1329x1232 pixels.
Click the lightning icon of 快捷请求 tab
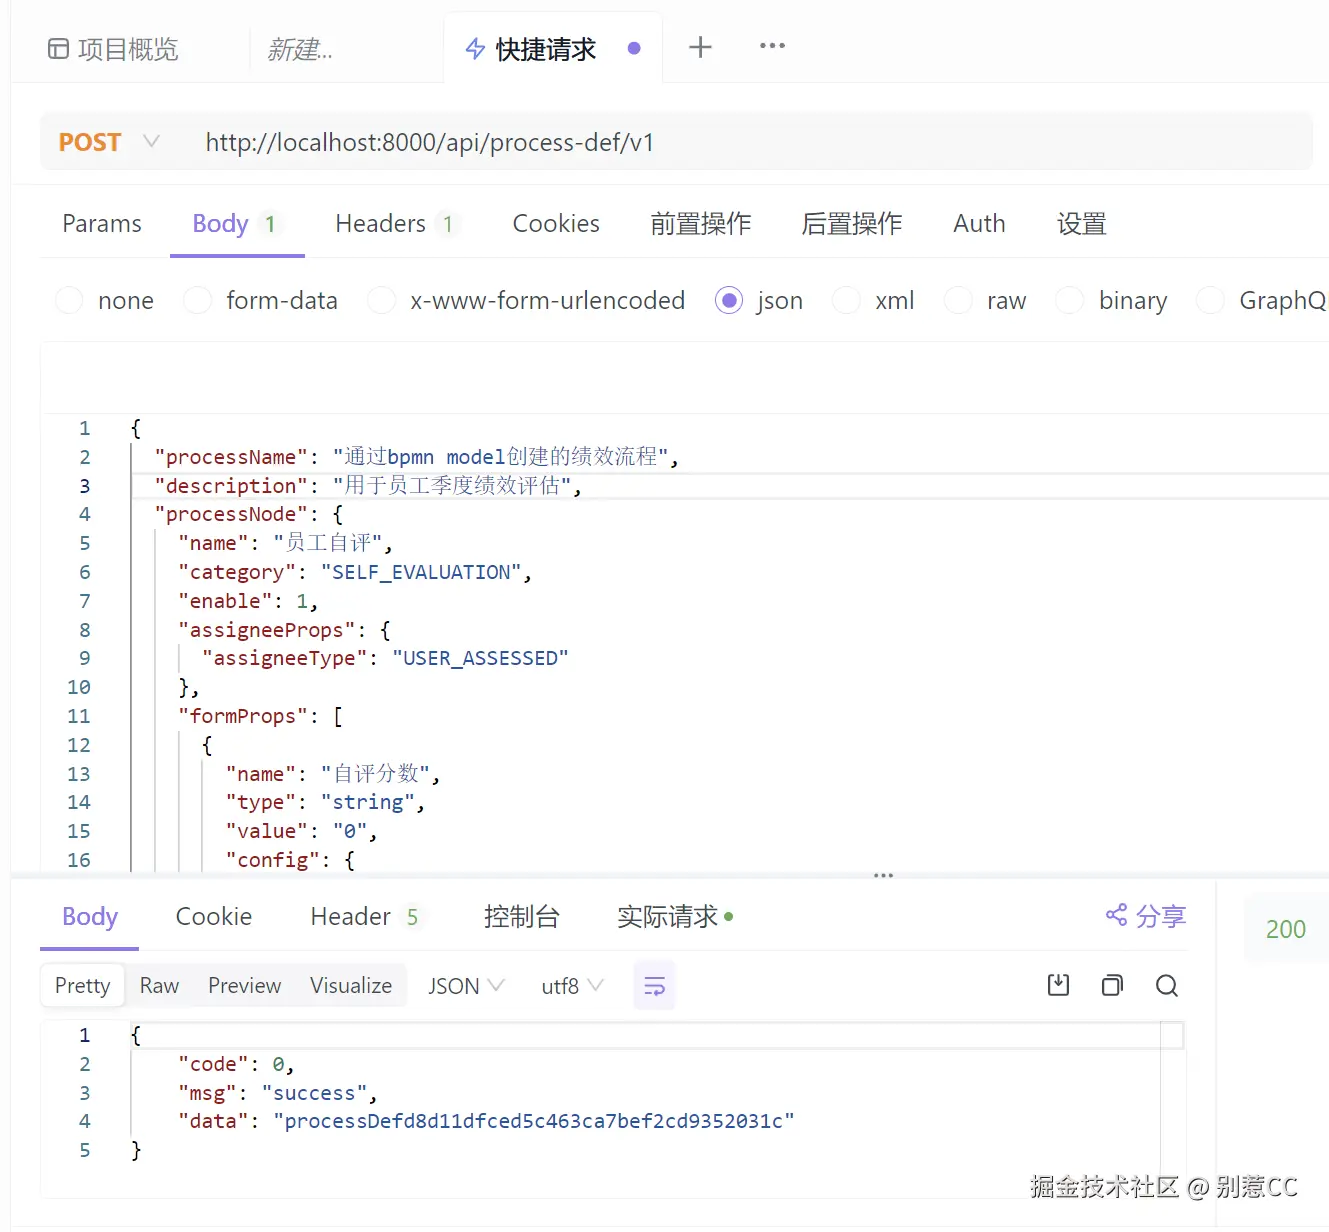(x=476, y=49)
